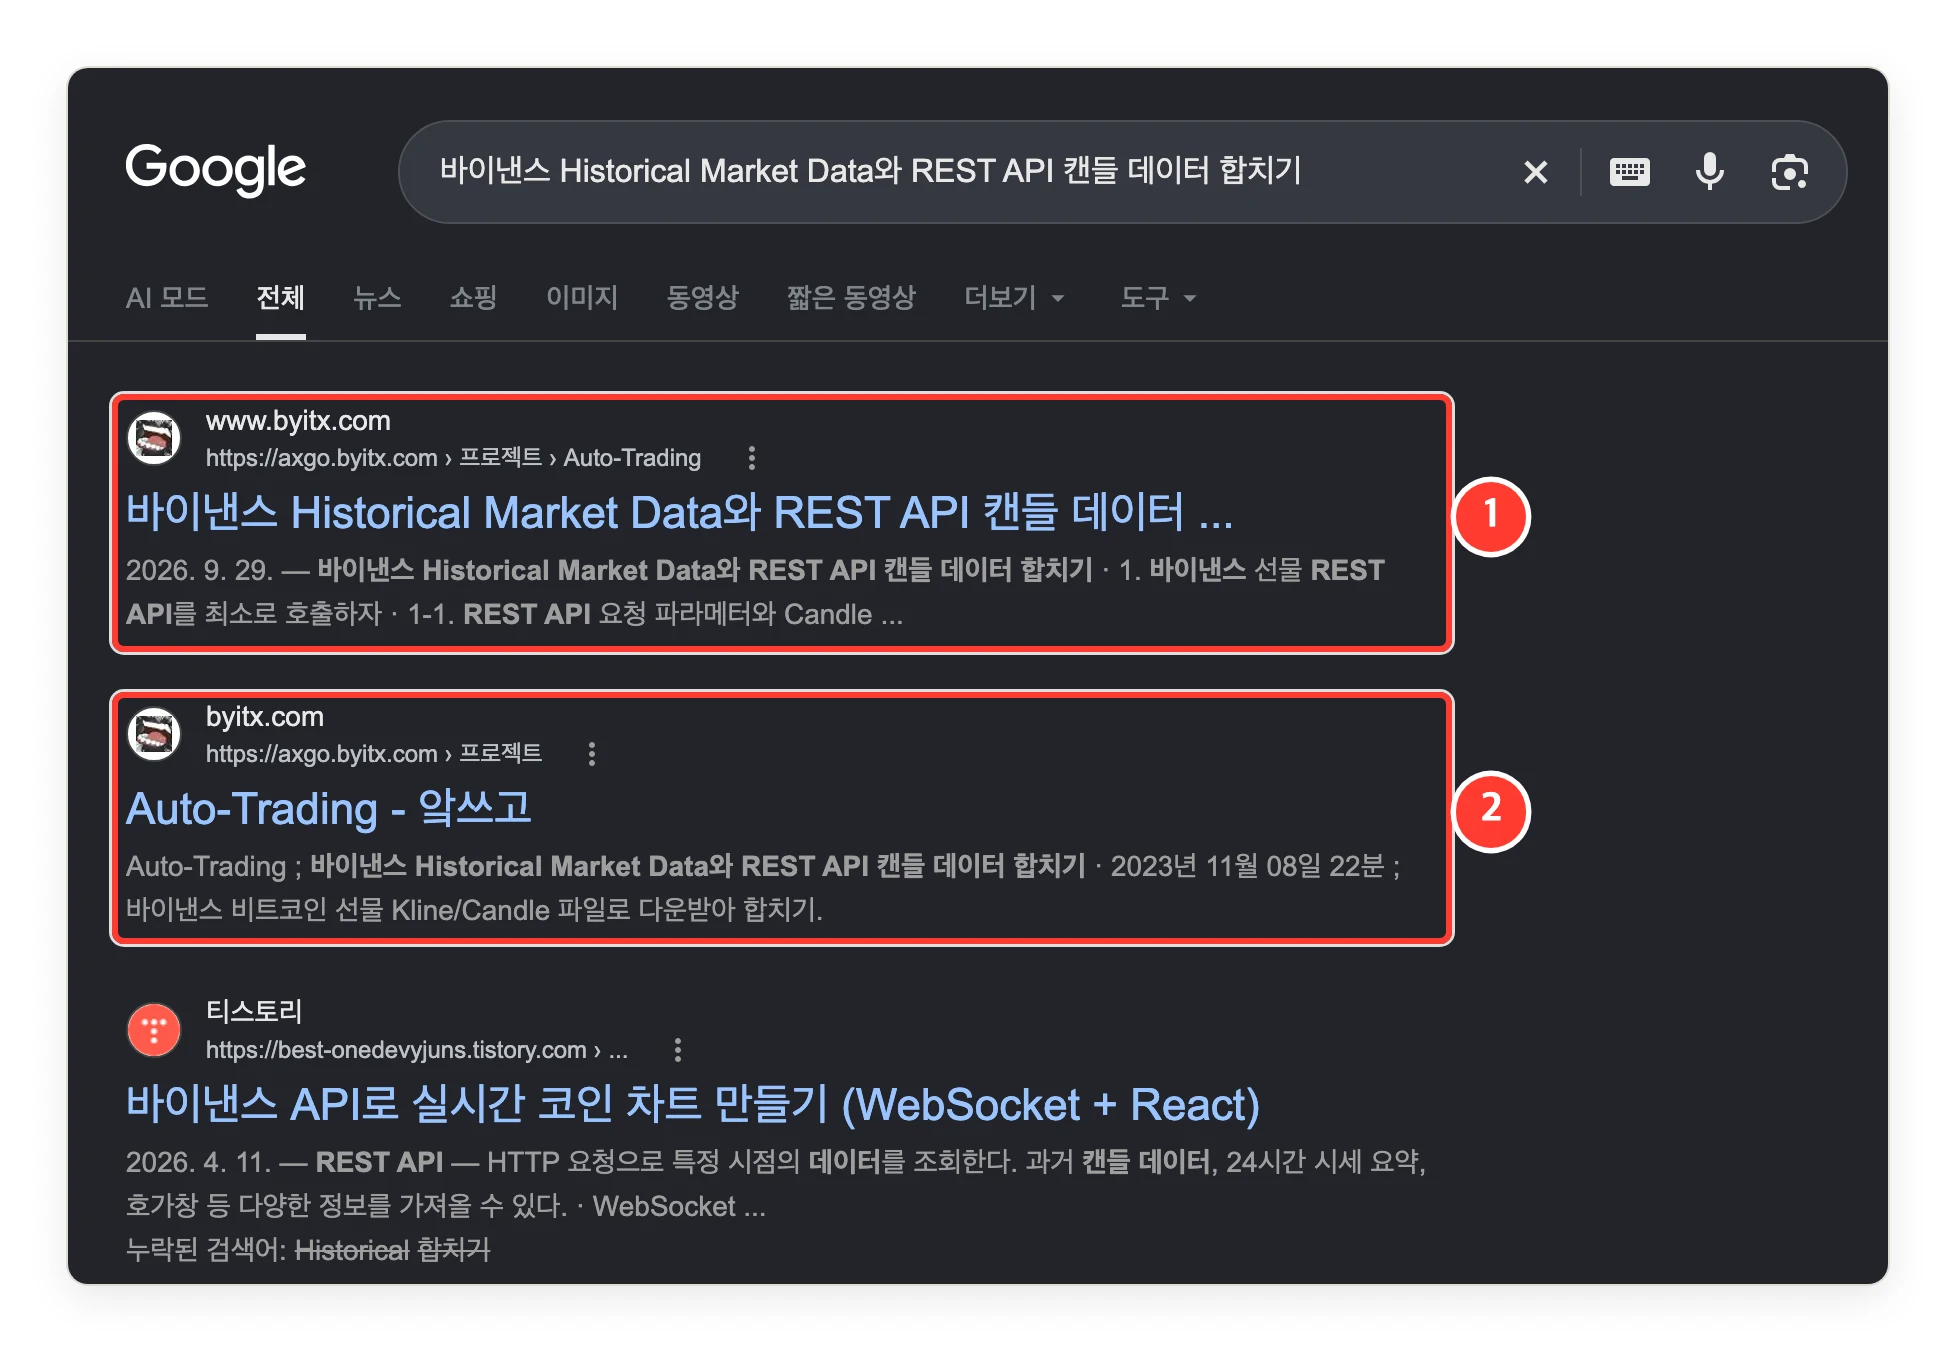Open more options for the tistory result
The width and height of the screenshot is (1956, 1350).
[678, 1050]
